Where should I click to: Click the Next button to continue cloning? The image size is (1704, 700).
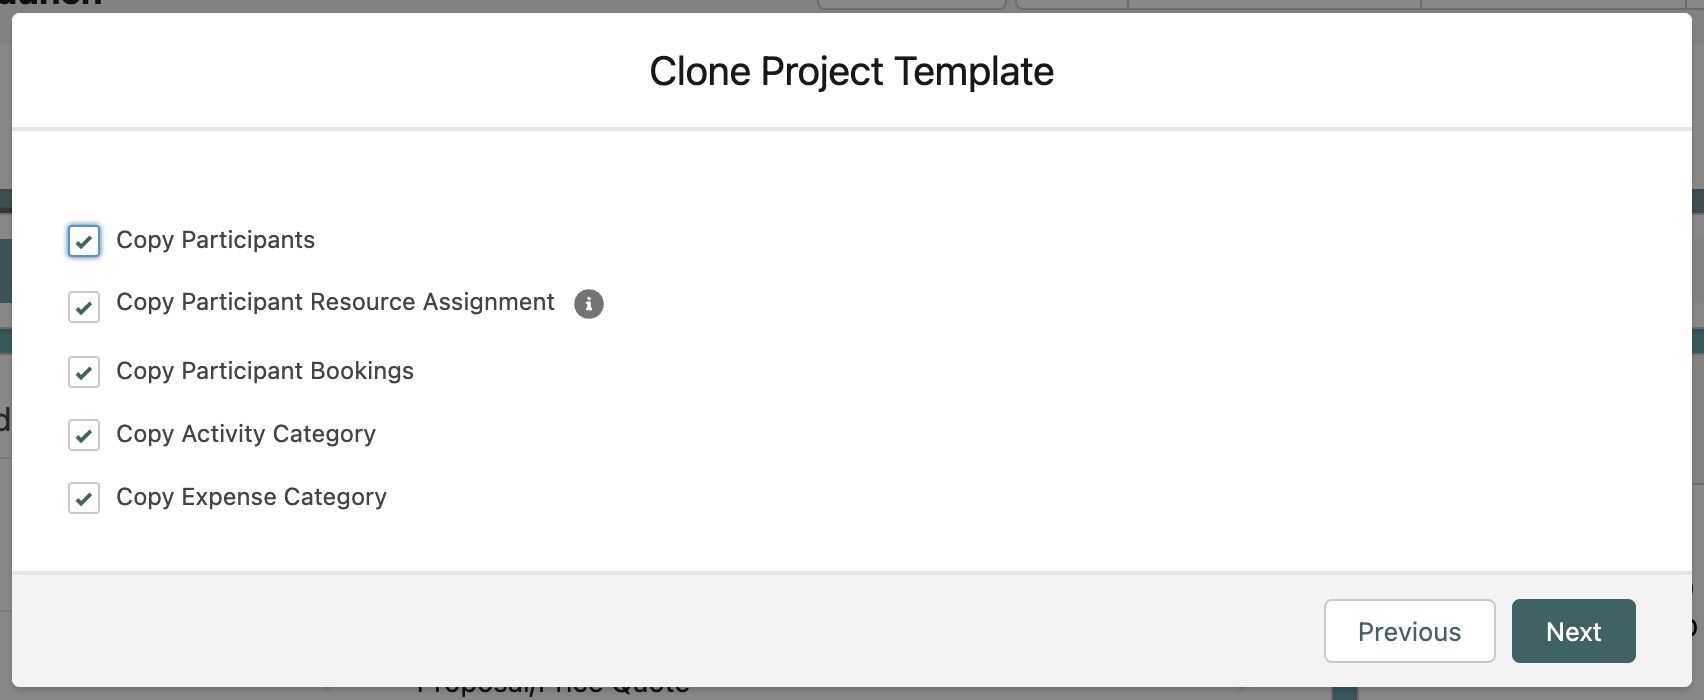pos(1573,631)
